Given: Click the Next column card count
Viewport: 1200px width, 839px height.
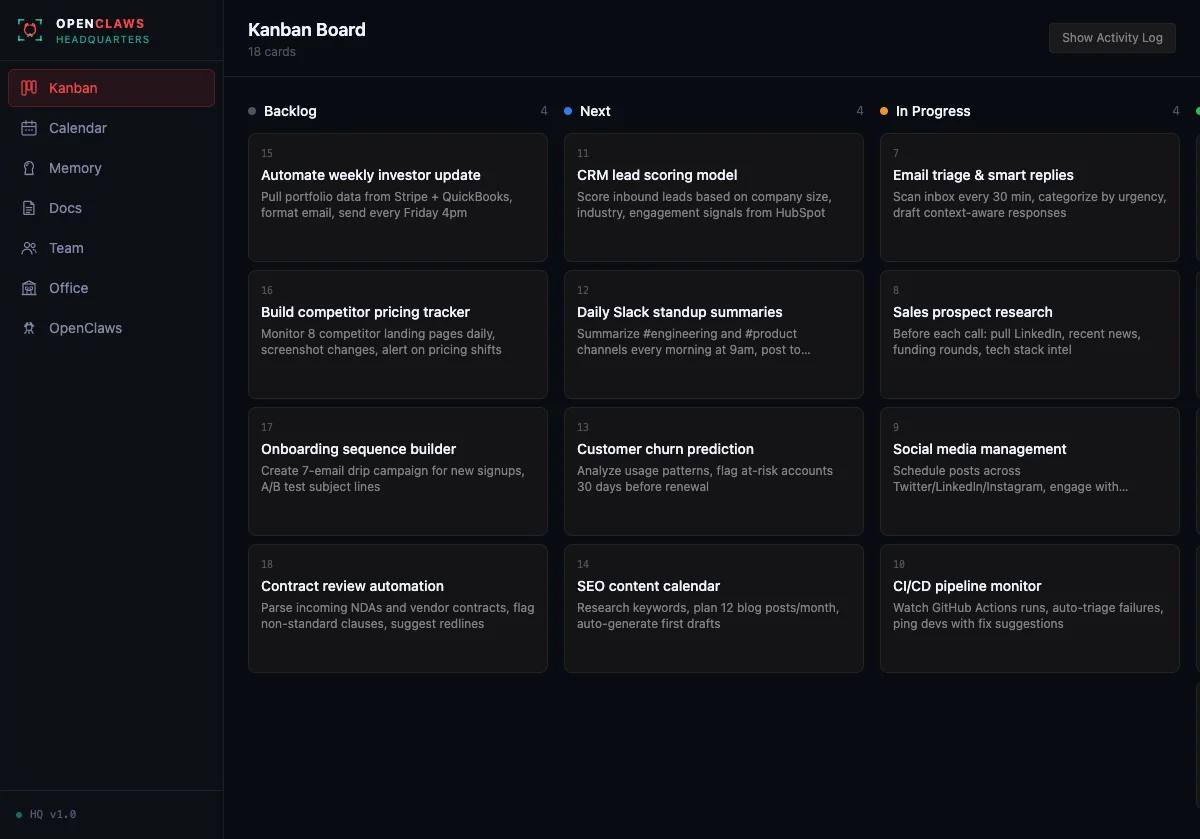Looking at the screenshot, I should point(860,111).
